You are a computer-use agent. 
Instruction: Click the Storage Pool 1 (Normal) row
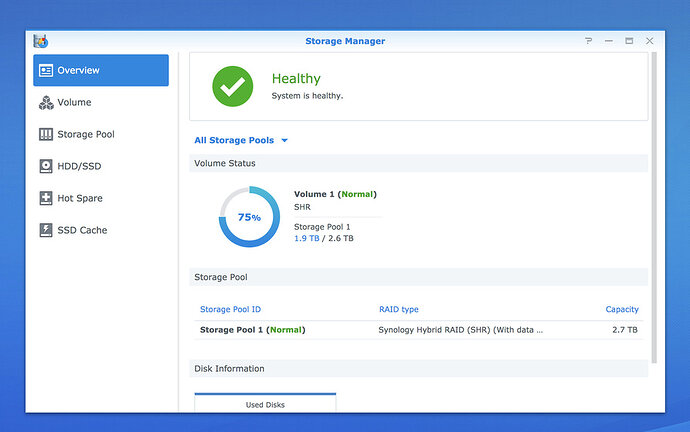point(418,330)
